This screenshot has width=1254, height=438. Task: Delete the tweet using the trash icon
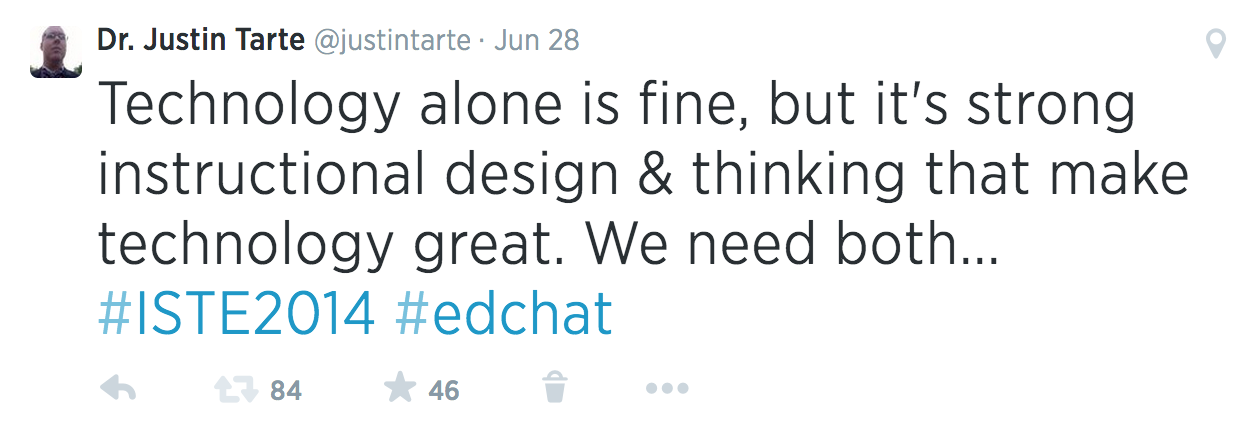(555, 387)
